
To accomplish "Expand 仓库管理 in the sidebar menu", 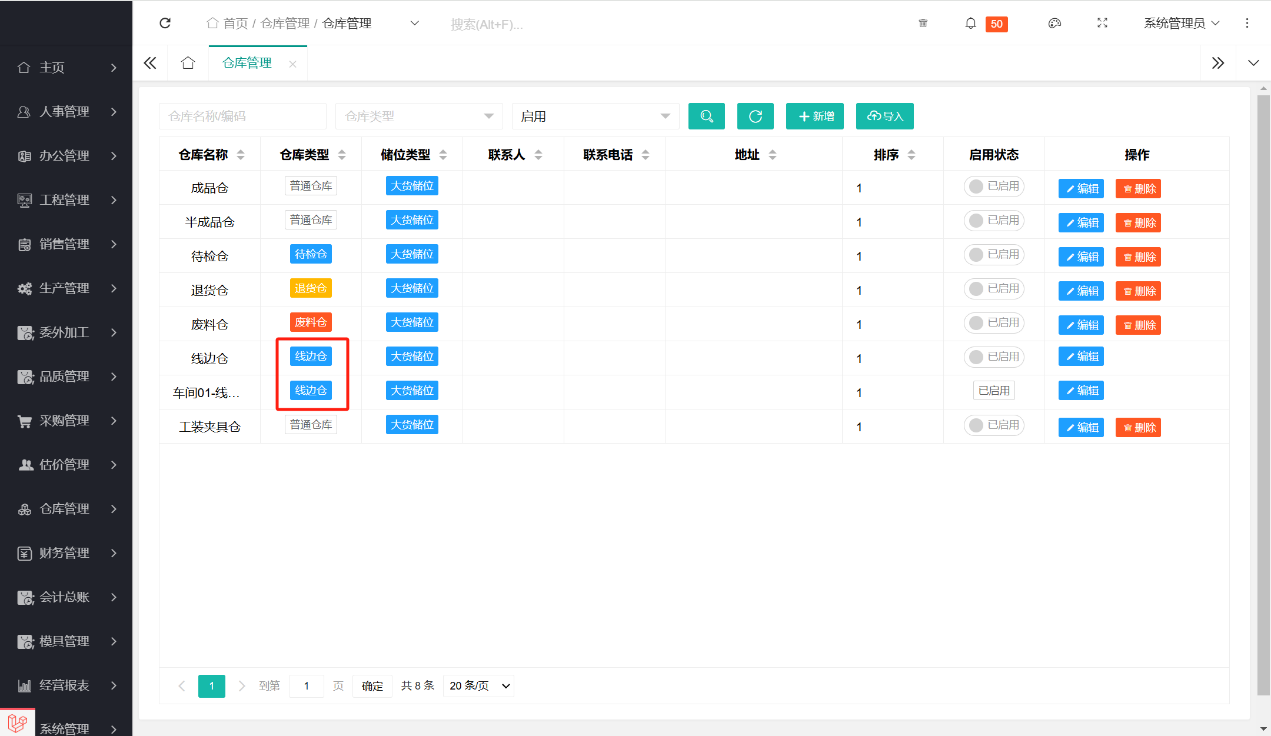I will click(66, 509).
